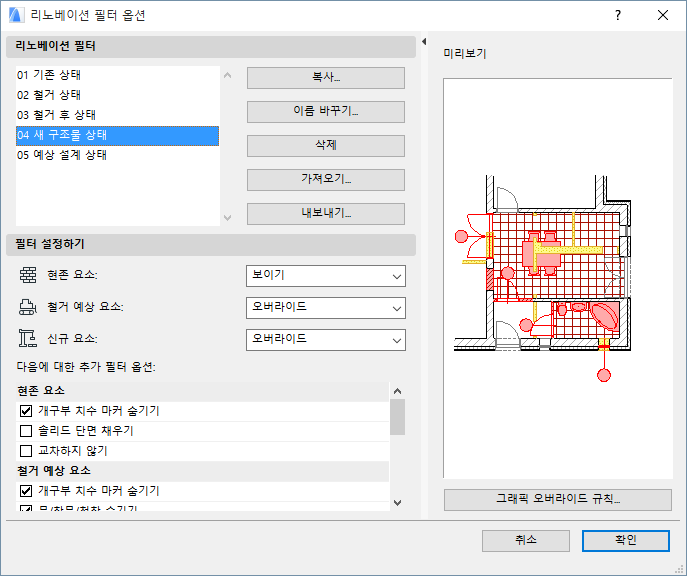Click the new elements crane icon
Image resolution: width=687 pixels, height=576 pixels.
pos(28,339)
